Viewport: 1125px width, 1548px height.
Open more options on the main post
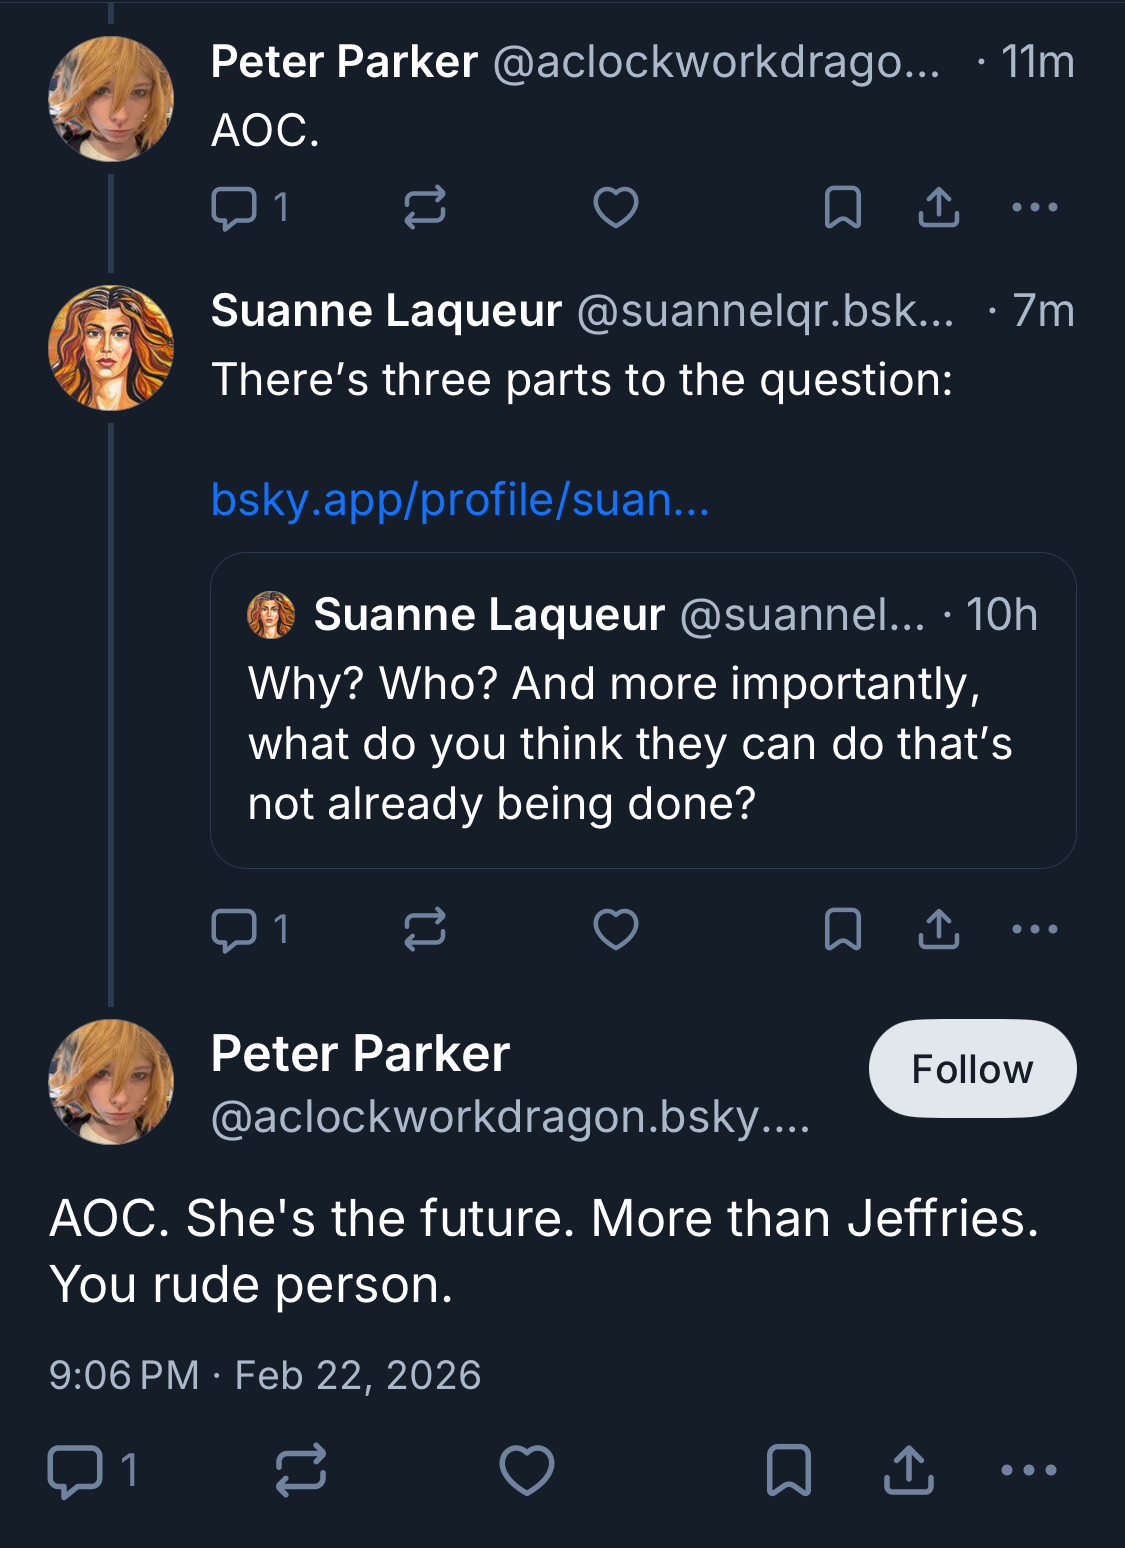[1029, 1470]
